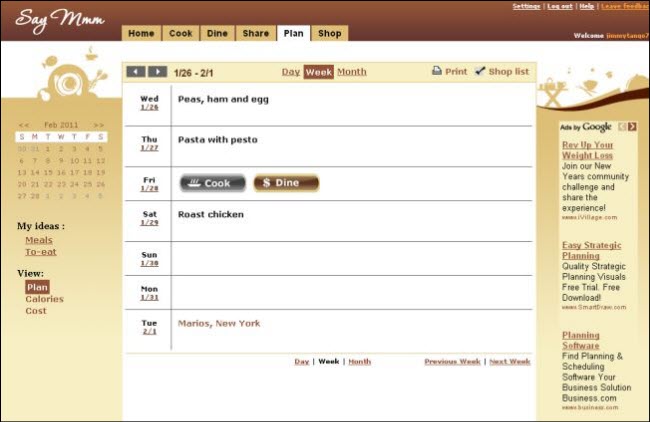Viewport: 650px width, 422px height.
Task: Click the Print icon
Action: coord(437,72)
